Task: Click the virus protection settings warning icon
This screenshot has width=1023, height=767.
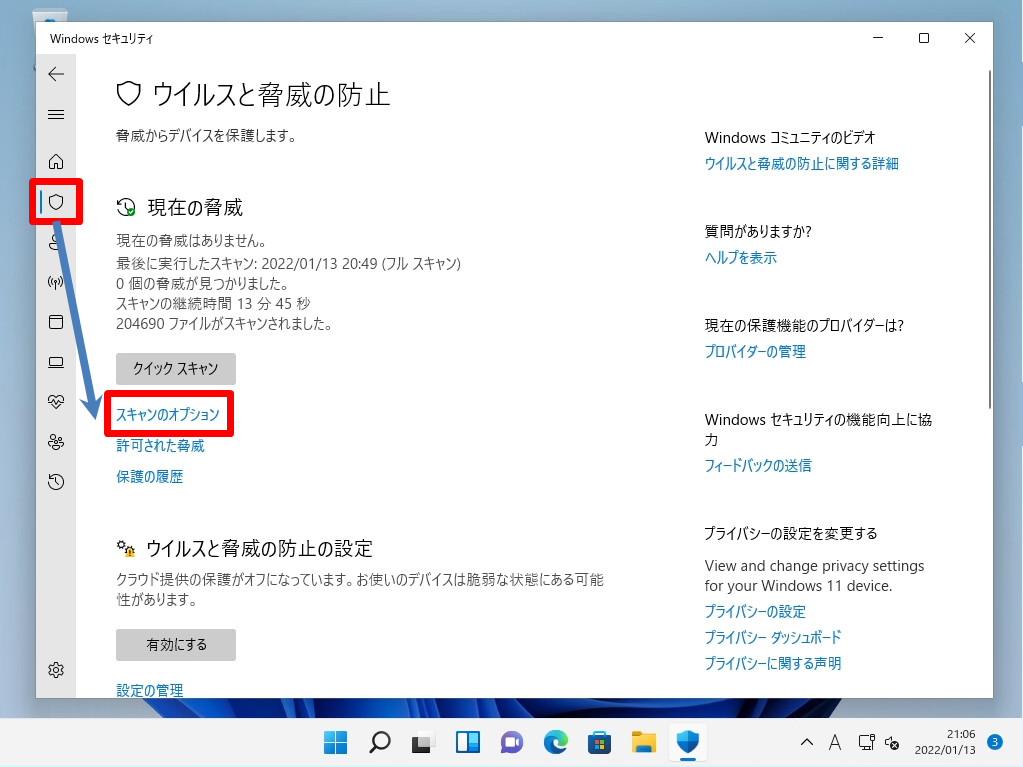Action: point(126,549)
